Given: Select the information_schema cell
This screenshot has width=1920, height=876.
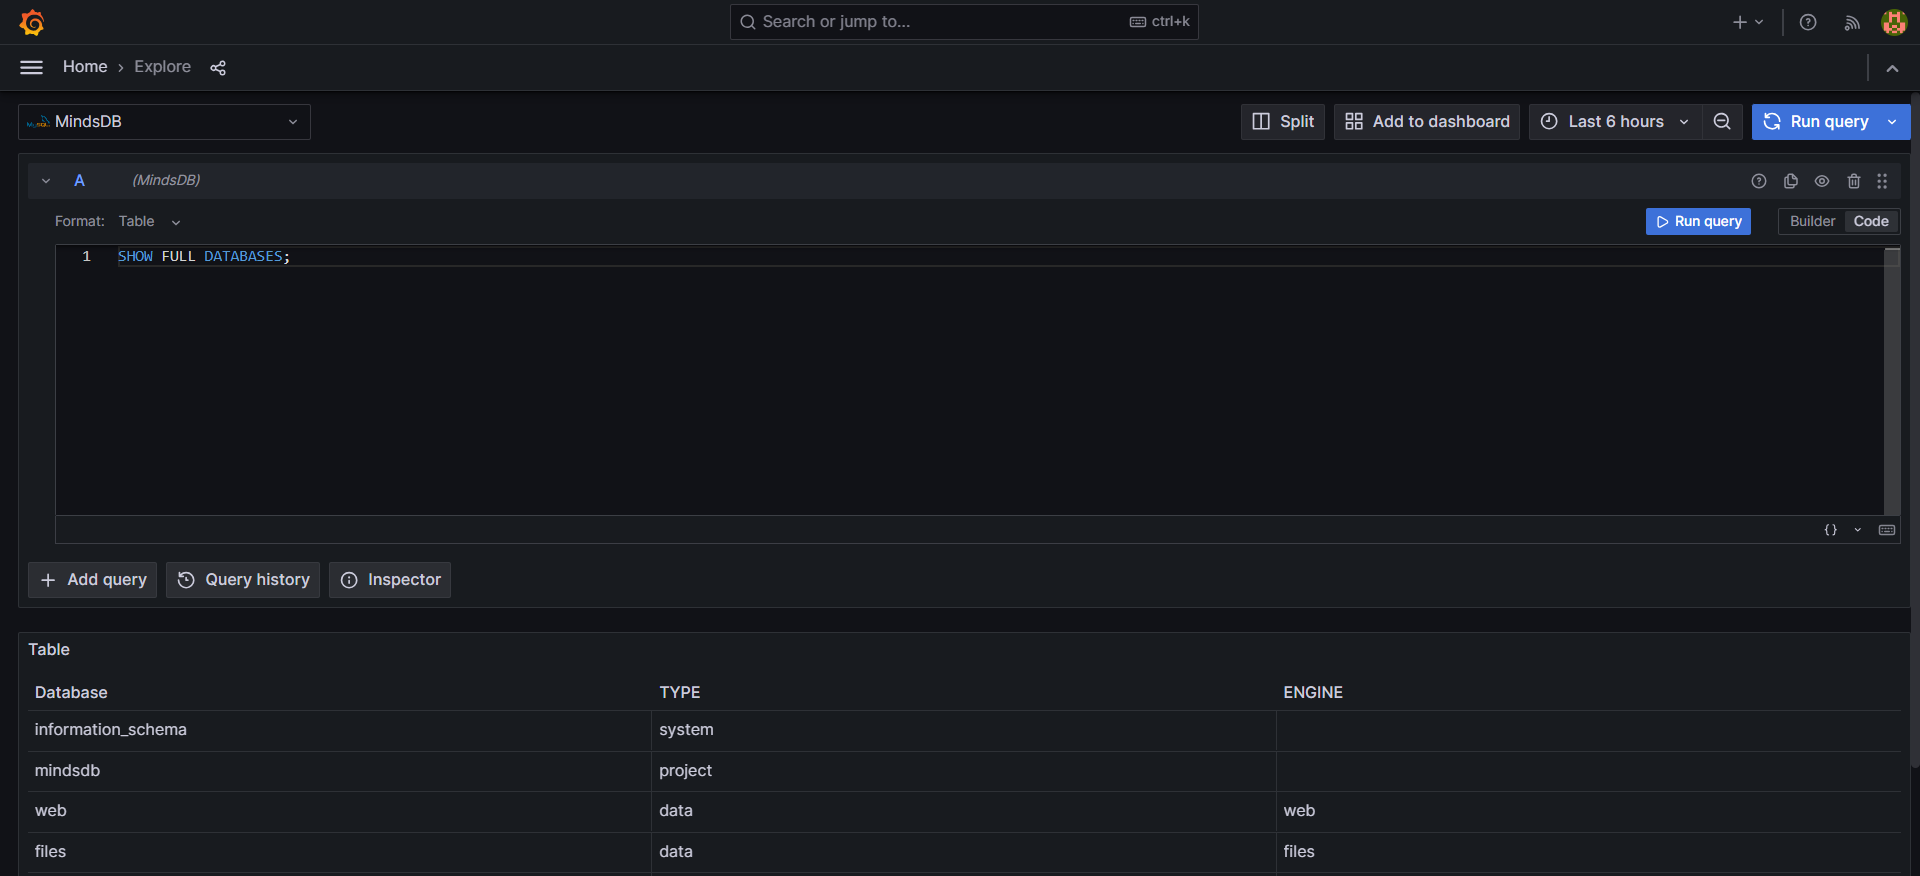Looking at the screenshot, I should tap(339, 730).
